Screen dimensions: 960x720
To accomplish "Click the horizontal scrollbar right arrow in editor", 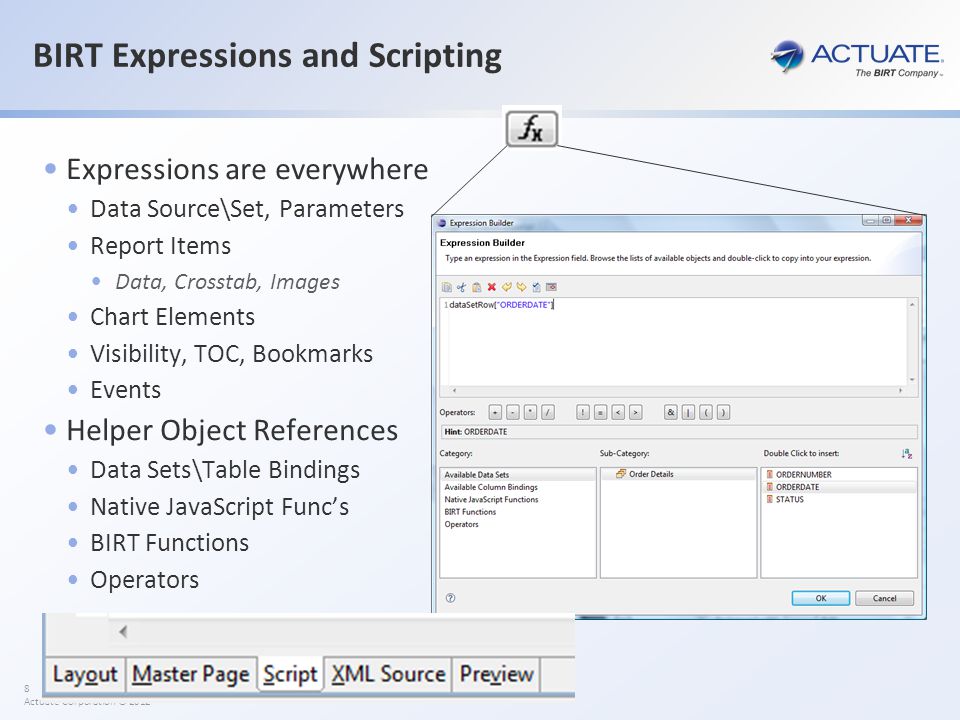I will pos(900,390).
